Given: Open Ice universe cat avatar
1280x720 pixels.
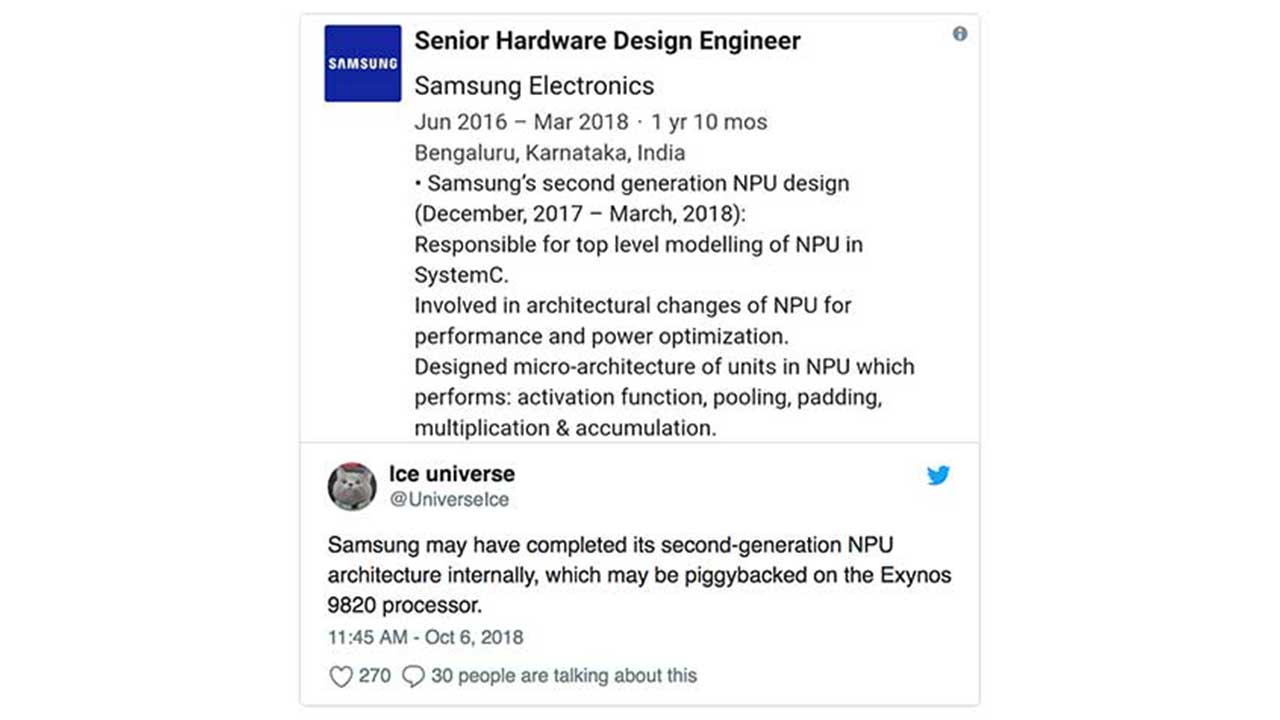Looking at the screenshot, I should [x=352, y=487].
